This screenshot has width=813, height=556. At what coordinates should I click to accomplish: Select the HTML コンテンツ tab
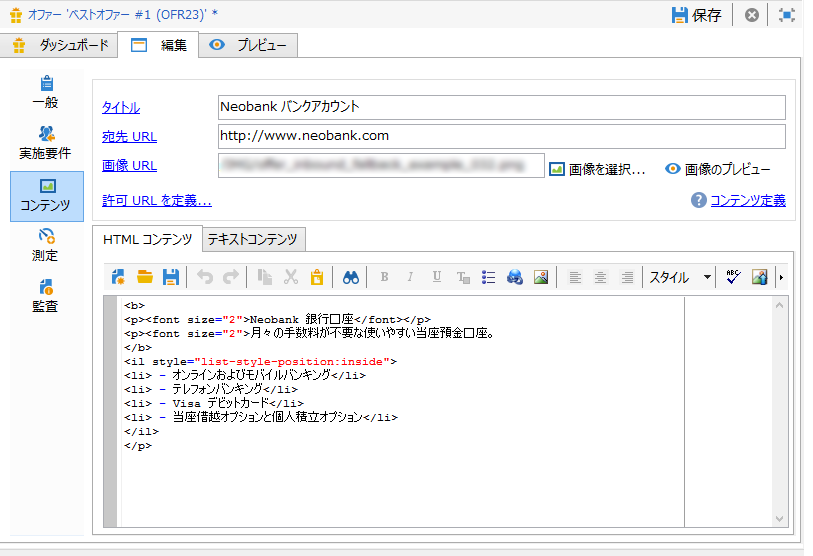tap(147, 239)
